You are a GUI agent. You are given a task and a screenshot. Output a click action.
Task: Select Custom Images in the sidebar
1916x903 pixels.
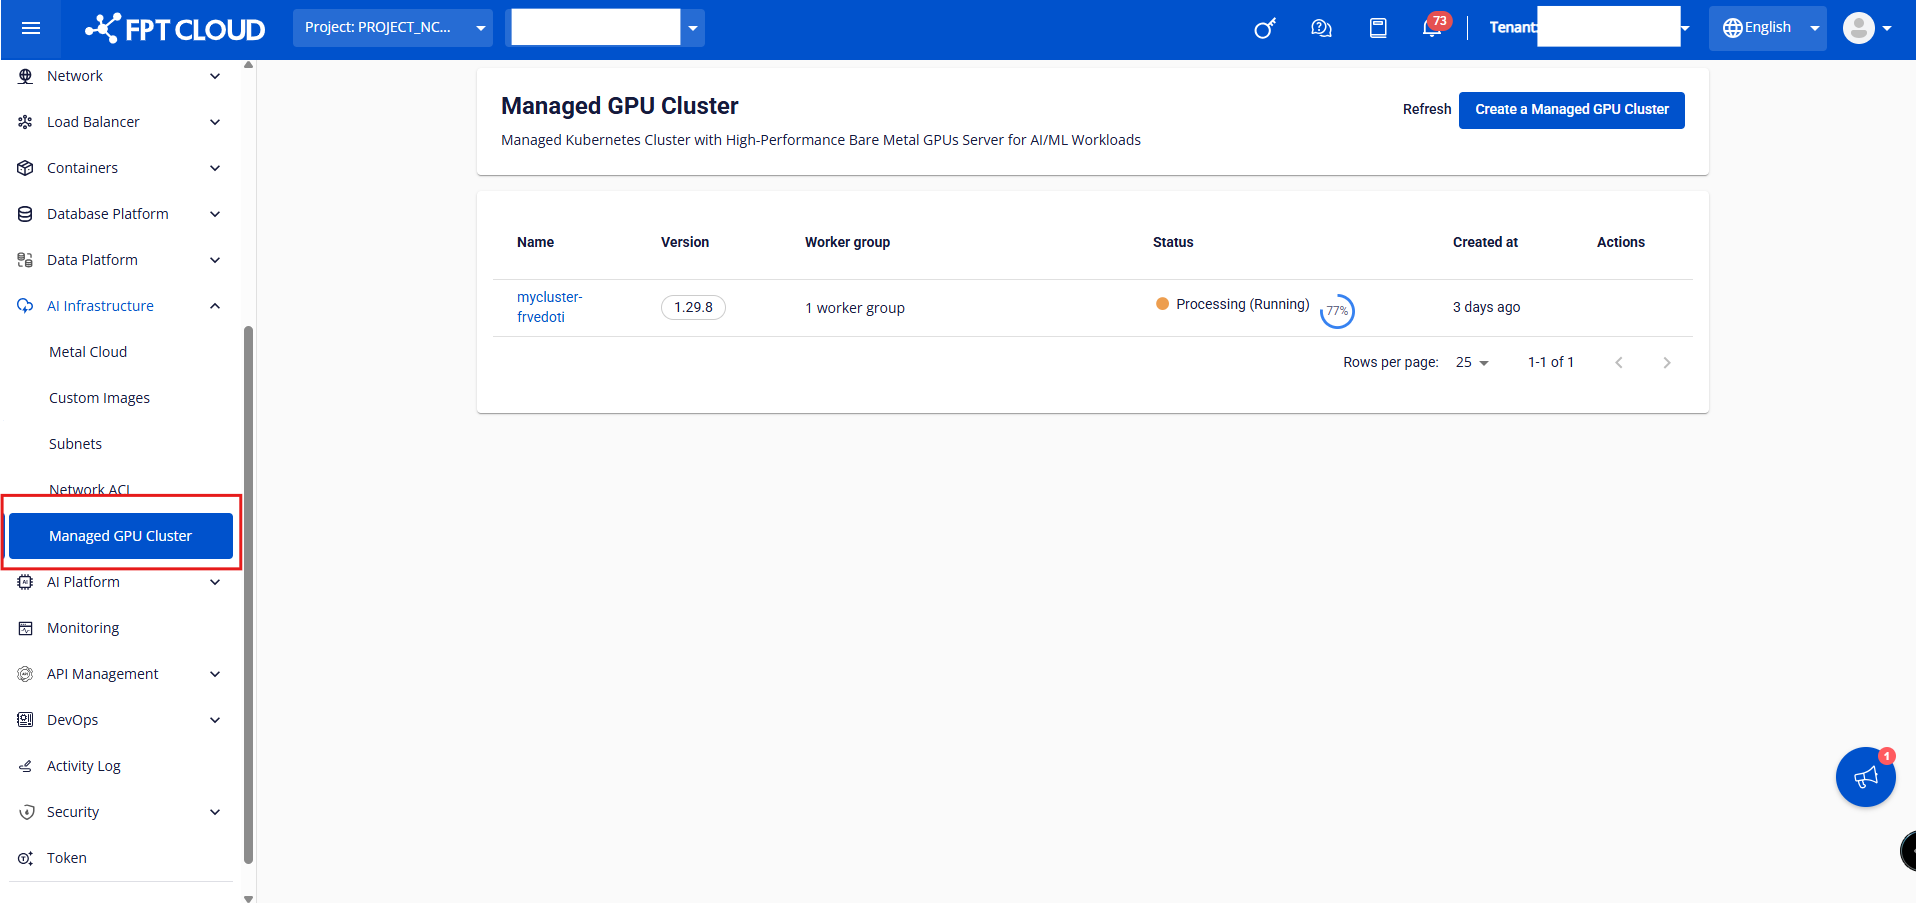pos(99,398)
